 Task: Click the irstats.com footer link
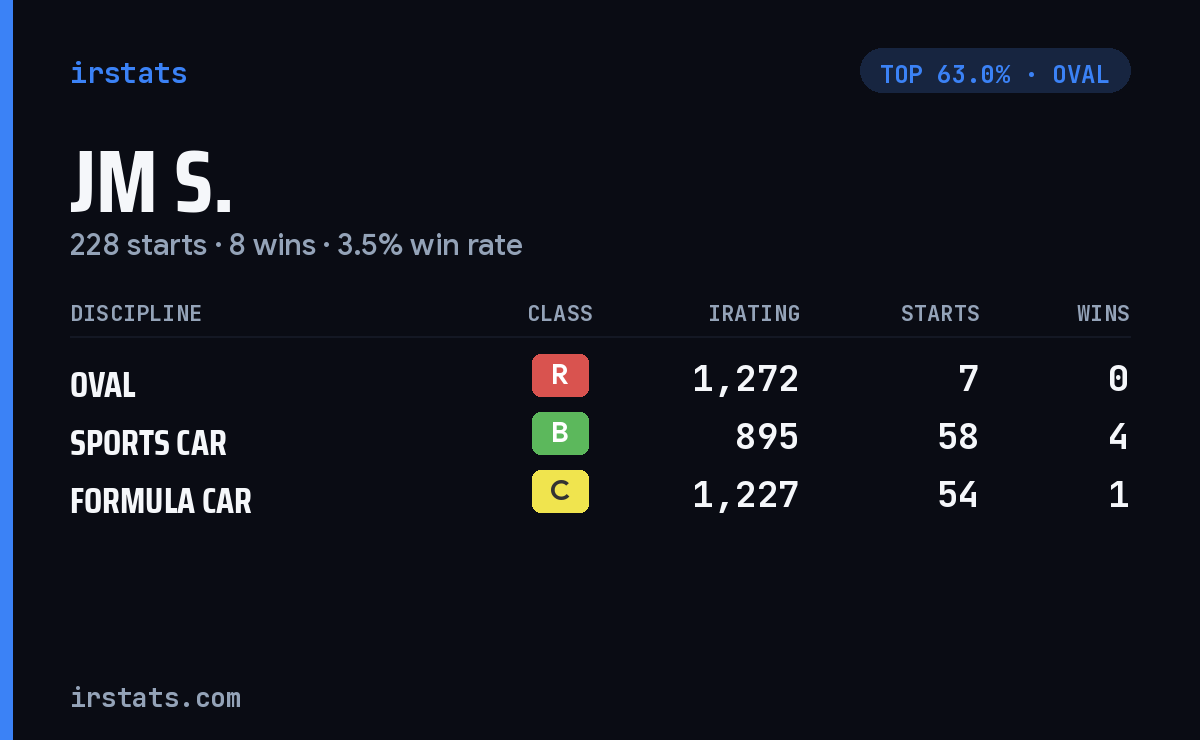pyautogui.click(x=155, y=697)
